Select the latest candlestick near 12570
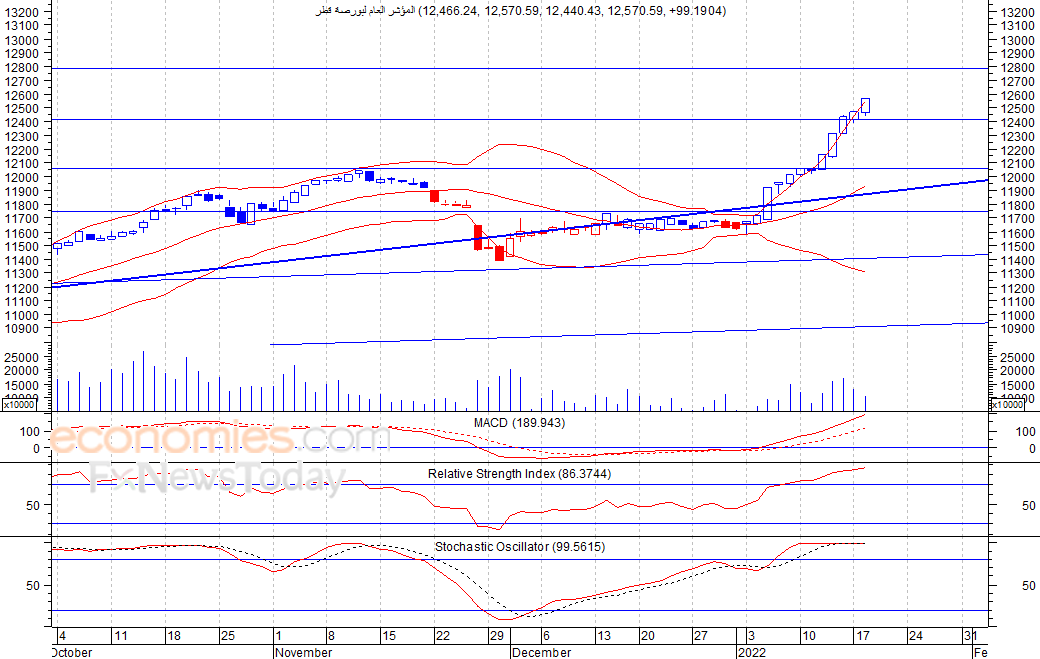 pos(866,106)
